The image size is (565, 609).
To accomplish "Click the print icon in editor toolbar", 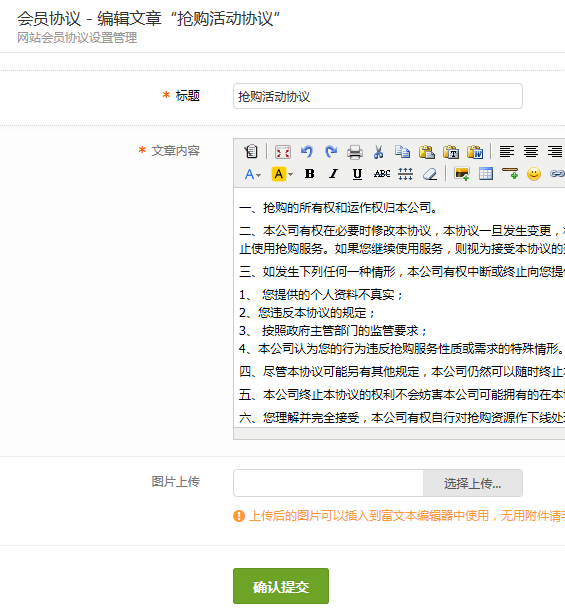I will pos(355,152).
